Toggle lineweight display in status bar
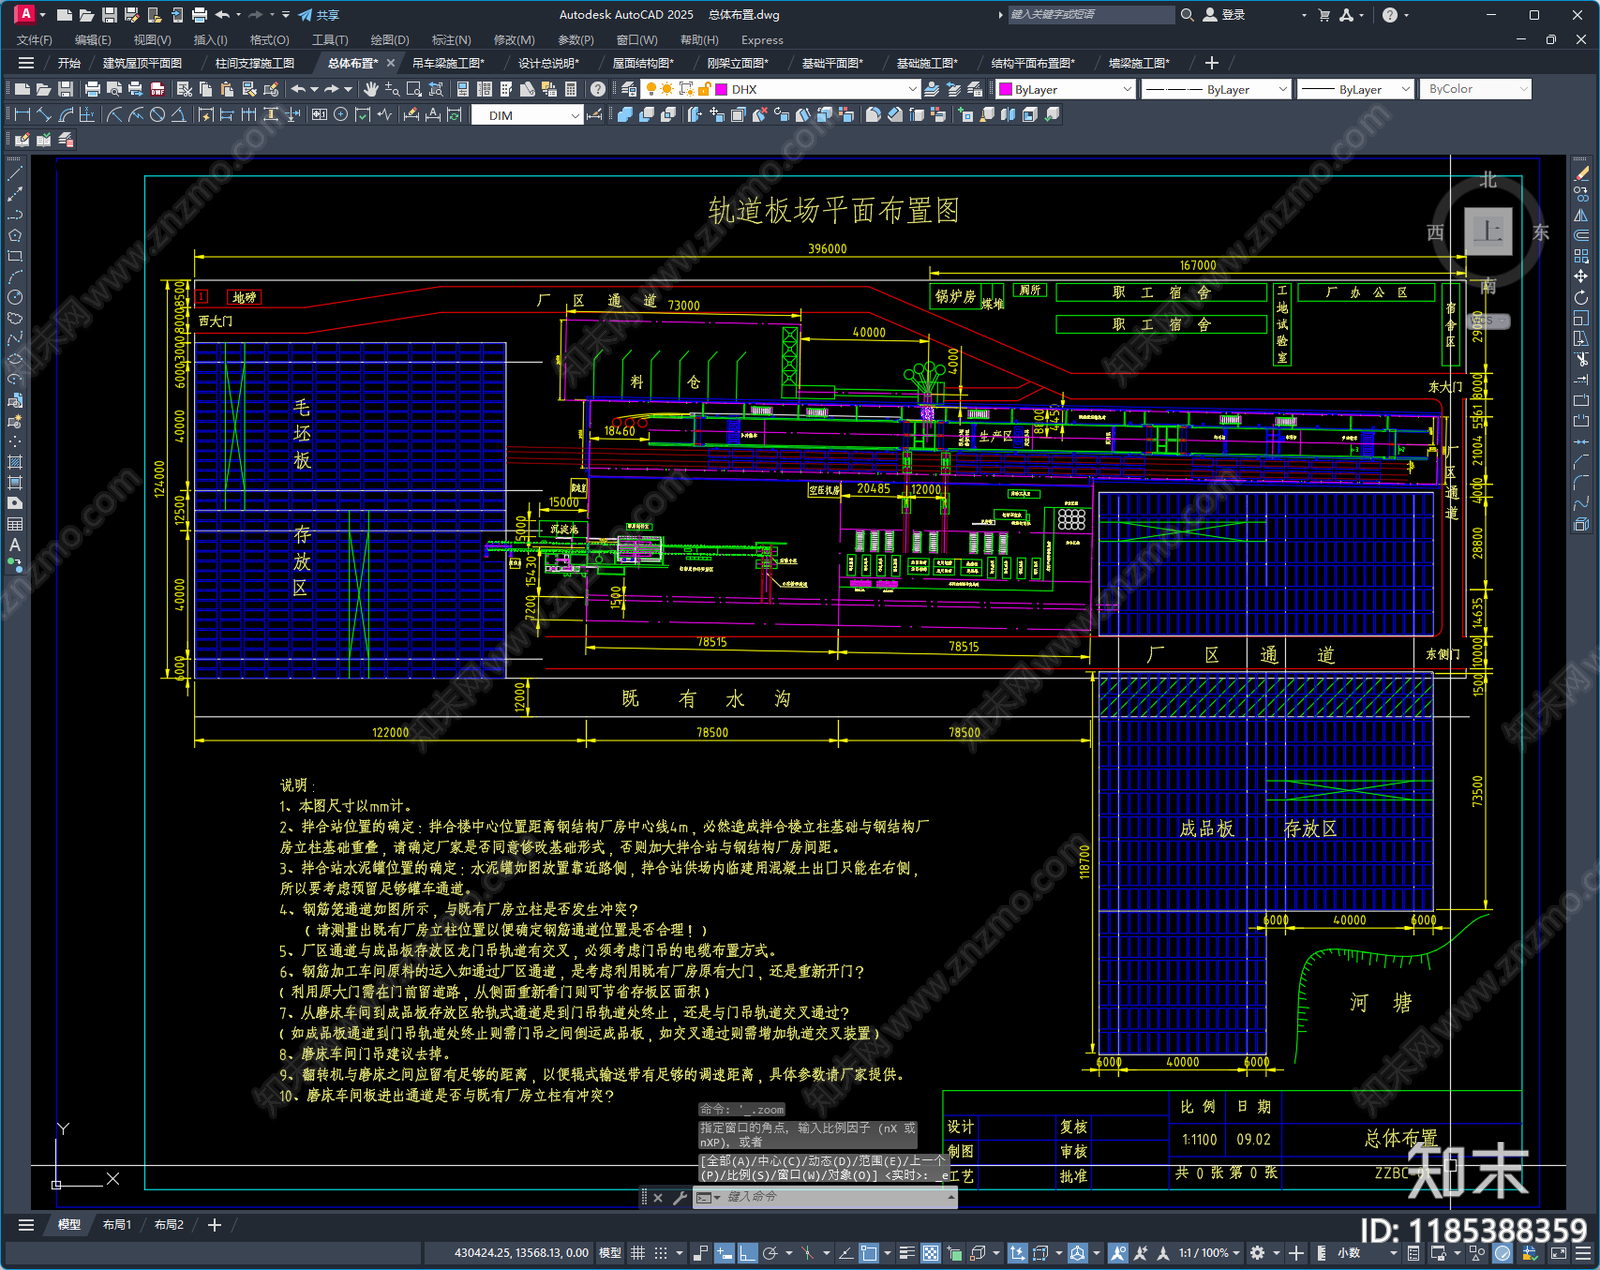 coord(907,1253)
